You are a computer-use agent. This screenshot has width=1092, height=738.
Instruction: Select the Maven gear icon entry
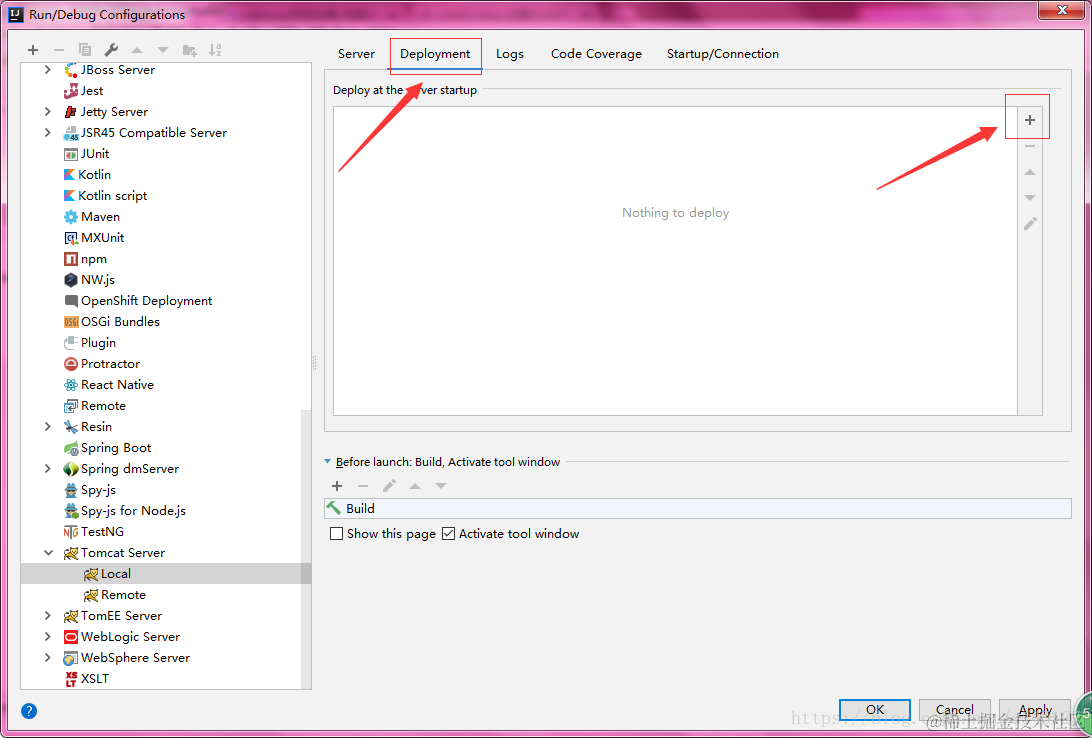tap(70, 217)
